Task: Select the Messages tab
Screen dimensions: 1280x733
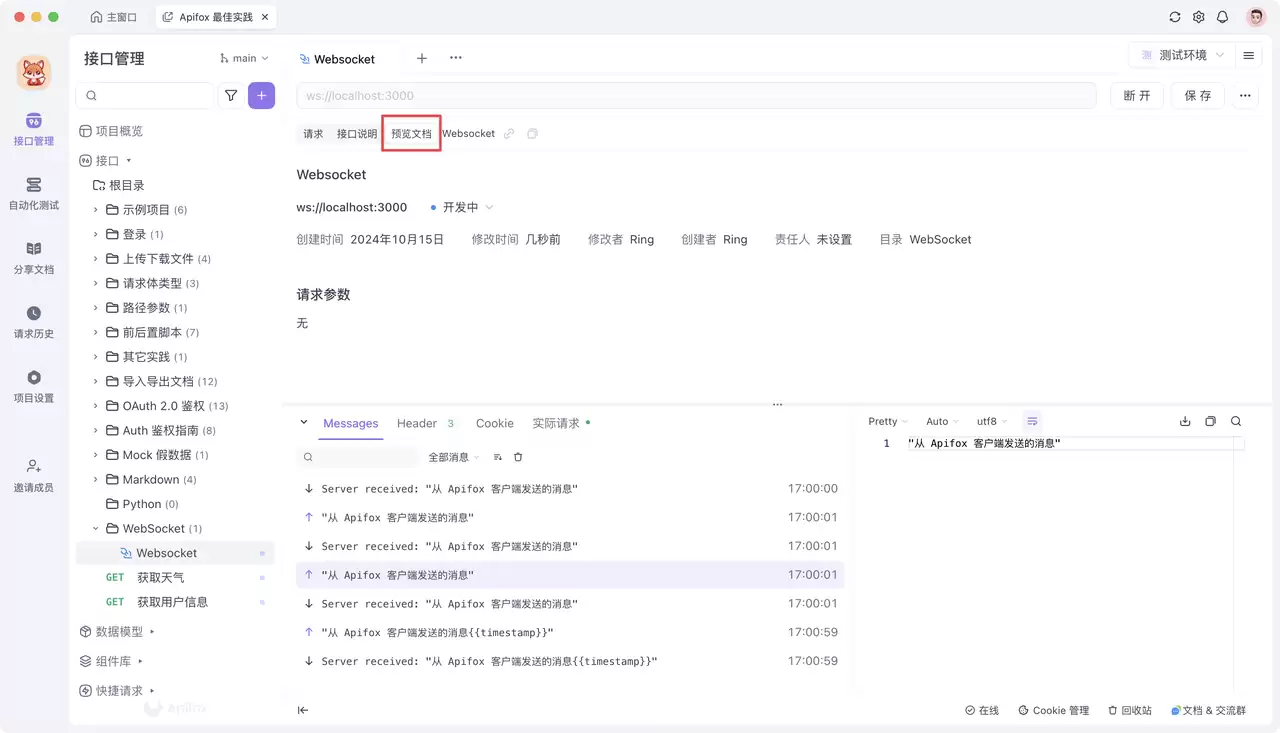Action: pyautogui.click(x=351, y=423)
